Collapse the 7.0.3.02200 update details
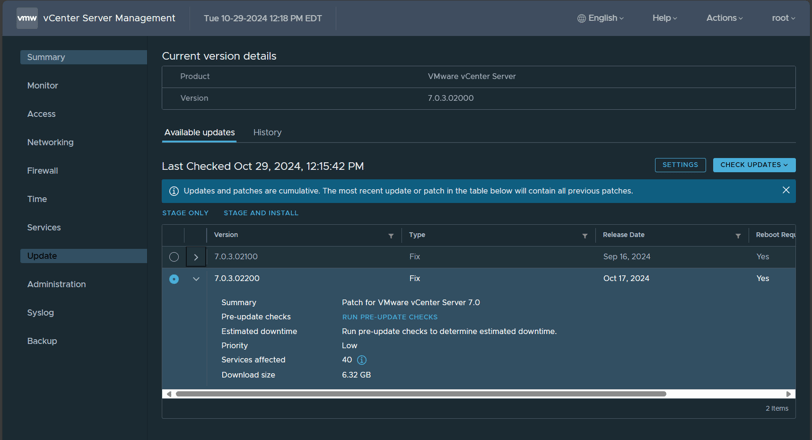 196,278
